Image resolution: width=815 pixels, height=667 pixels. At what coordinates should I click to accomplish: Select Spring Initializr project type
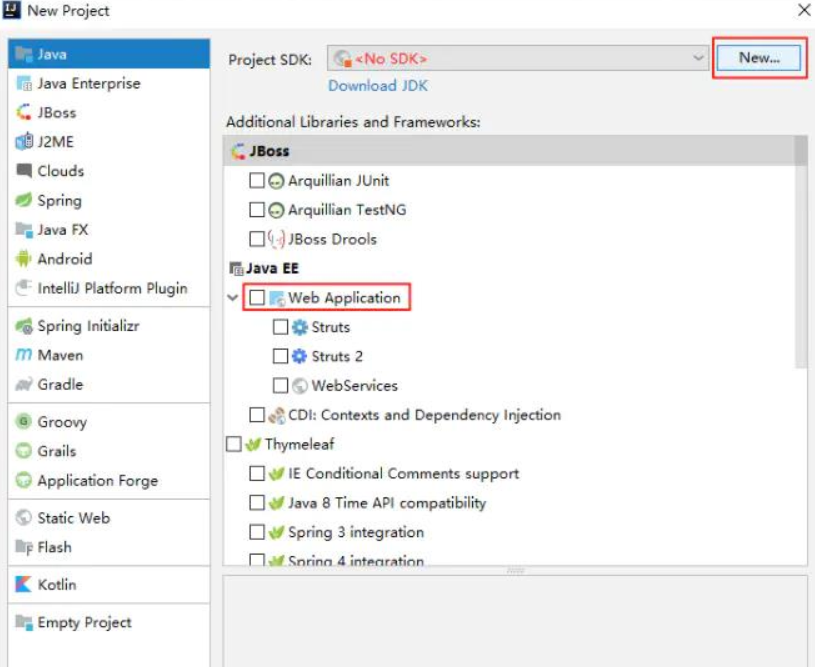pos(109,326)
